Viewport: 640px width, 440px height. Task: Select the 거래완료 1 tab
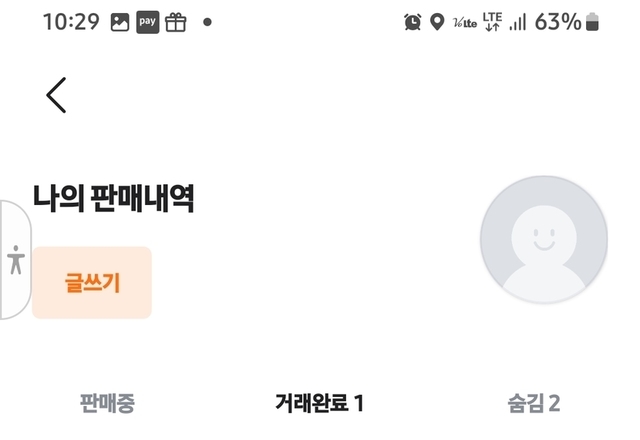coord(319,403)
